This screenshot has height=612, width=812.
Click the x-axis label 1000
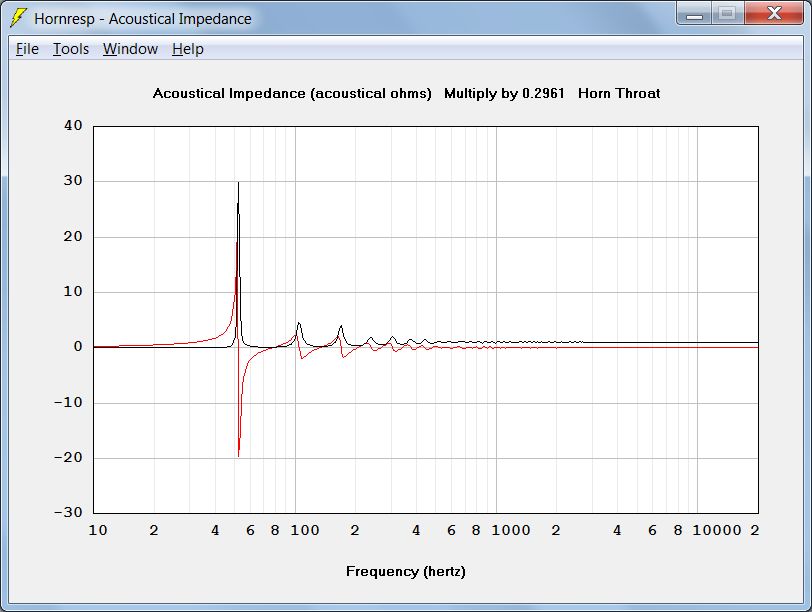click(x=511, y=530)
